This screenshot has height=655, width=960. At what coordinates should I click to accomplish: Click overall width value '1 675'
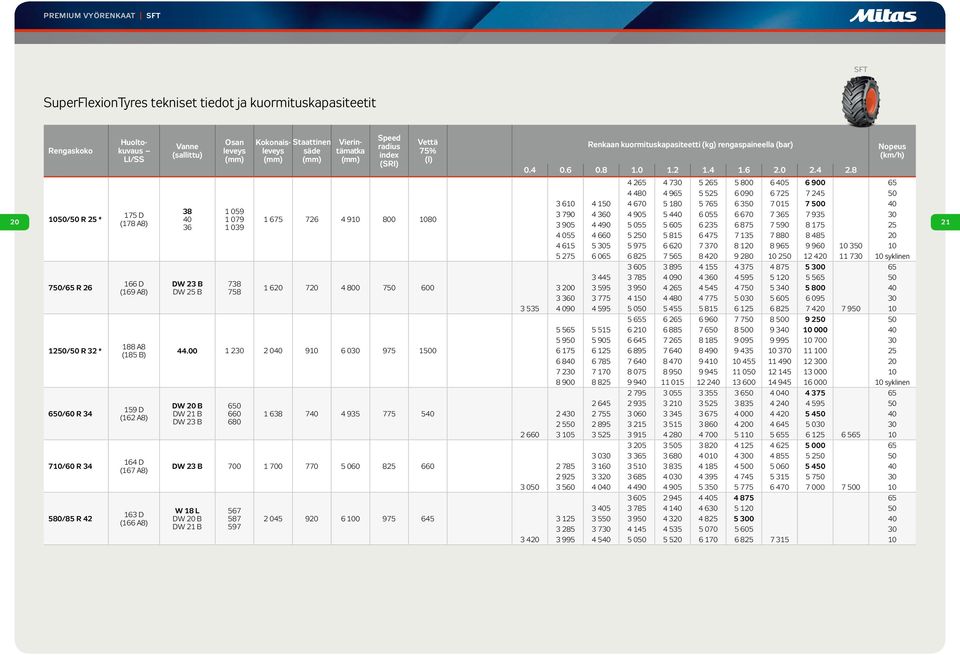click(273, 219)
